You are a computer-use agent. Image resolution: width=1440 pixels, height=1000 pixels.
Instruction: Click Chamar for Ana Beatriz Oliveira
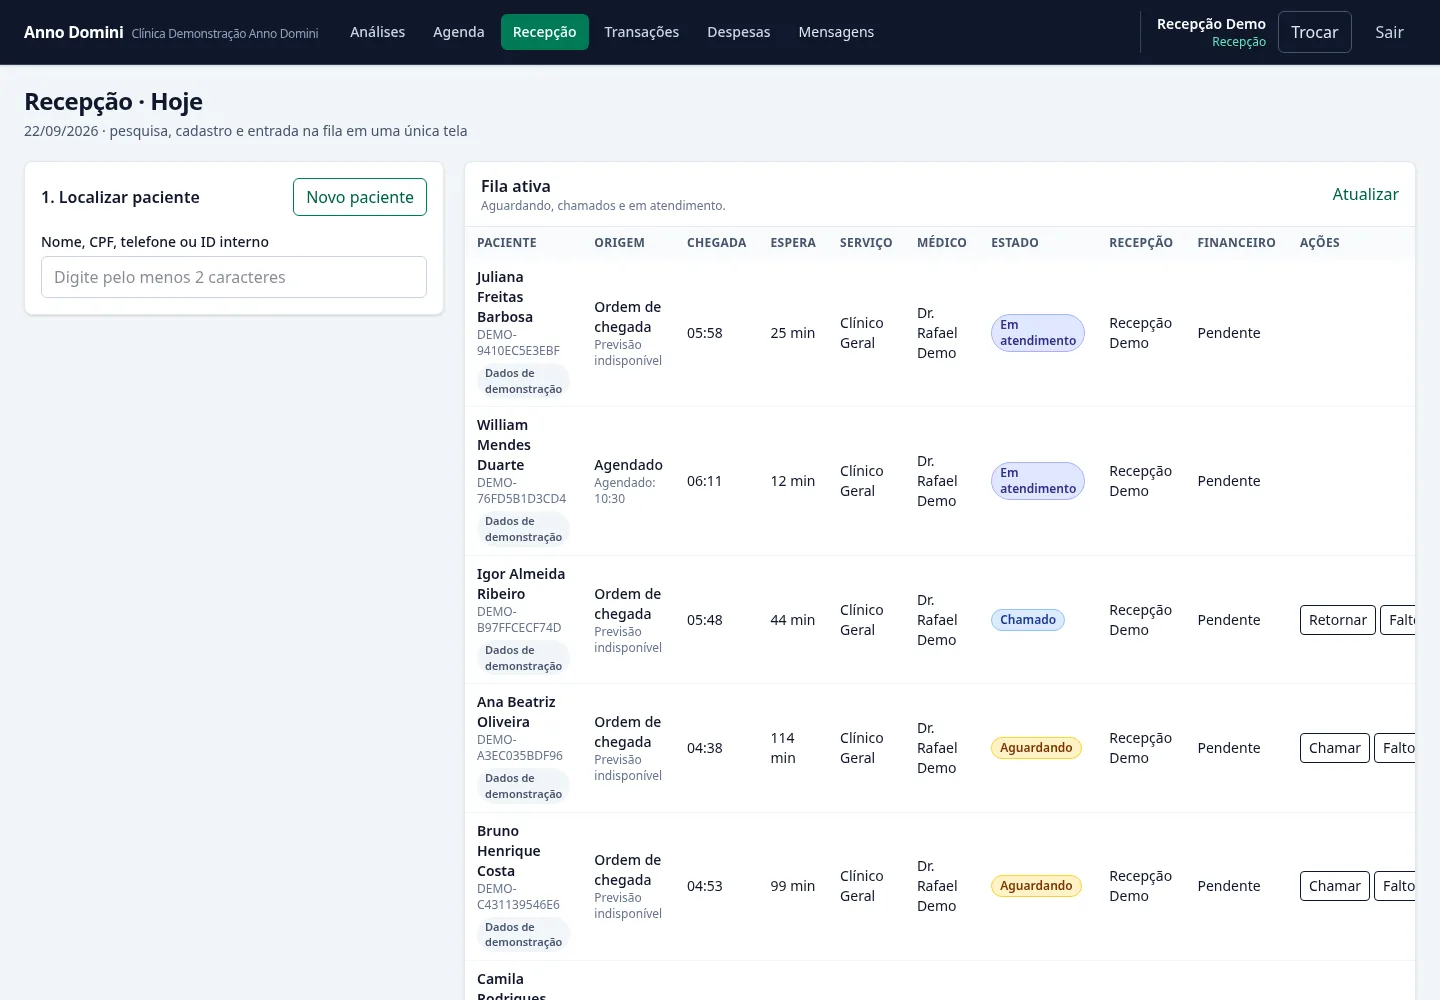[1335, 748]
